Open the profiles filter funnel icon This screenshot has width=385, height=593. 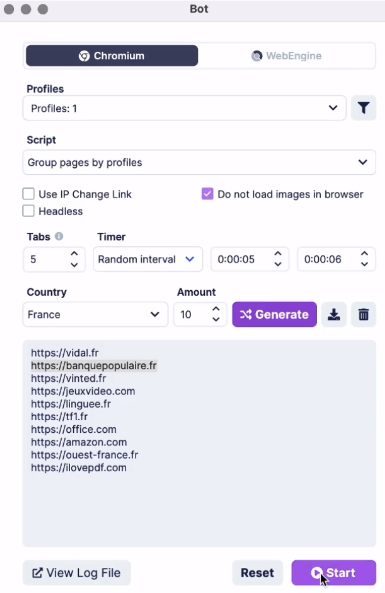pyautogui.click(x=363, y=108)
